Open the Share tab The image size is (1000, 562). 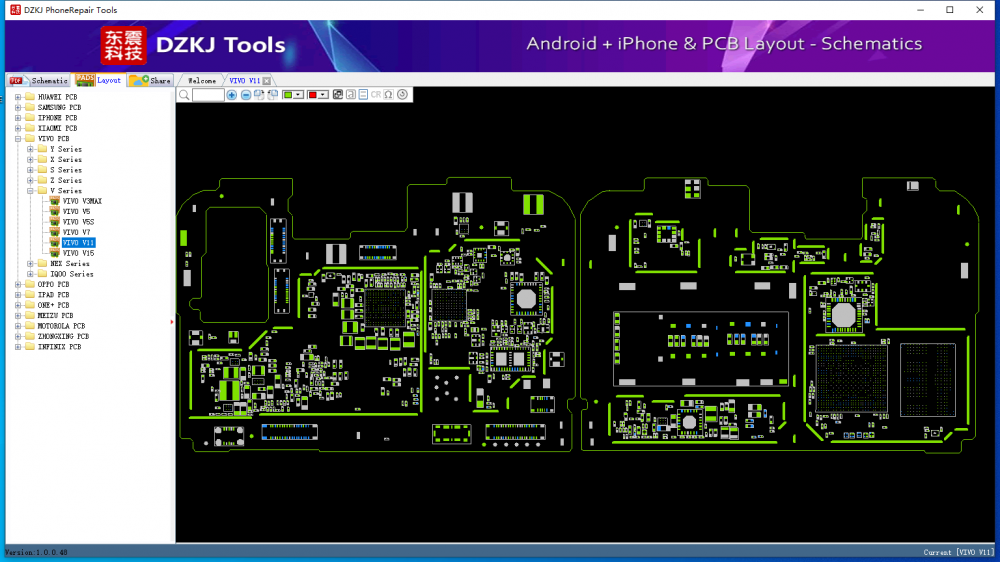point(151,80)
